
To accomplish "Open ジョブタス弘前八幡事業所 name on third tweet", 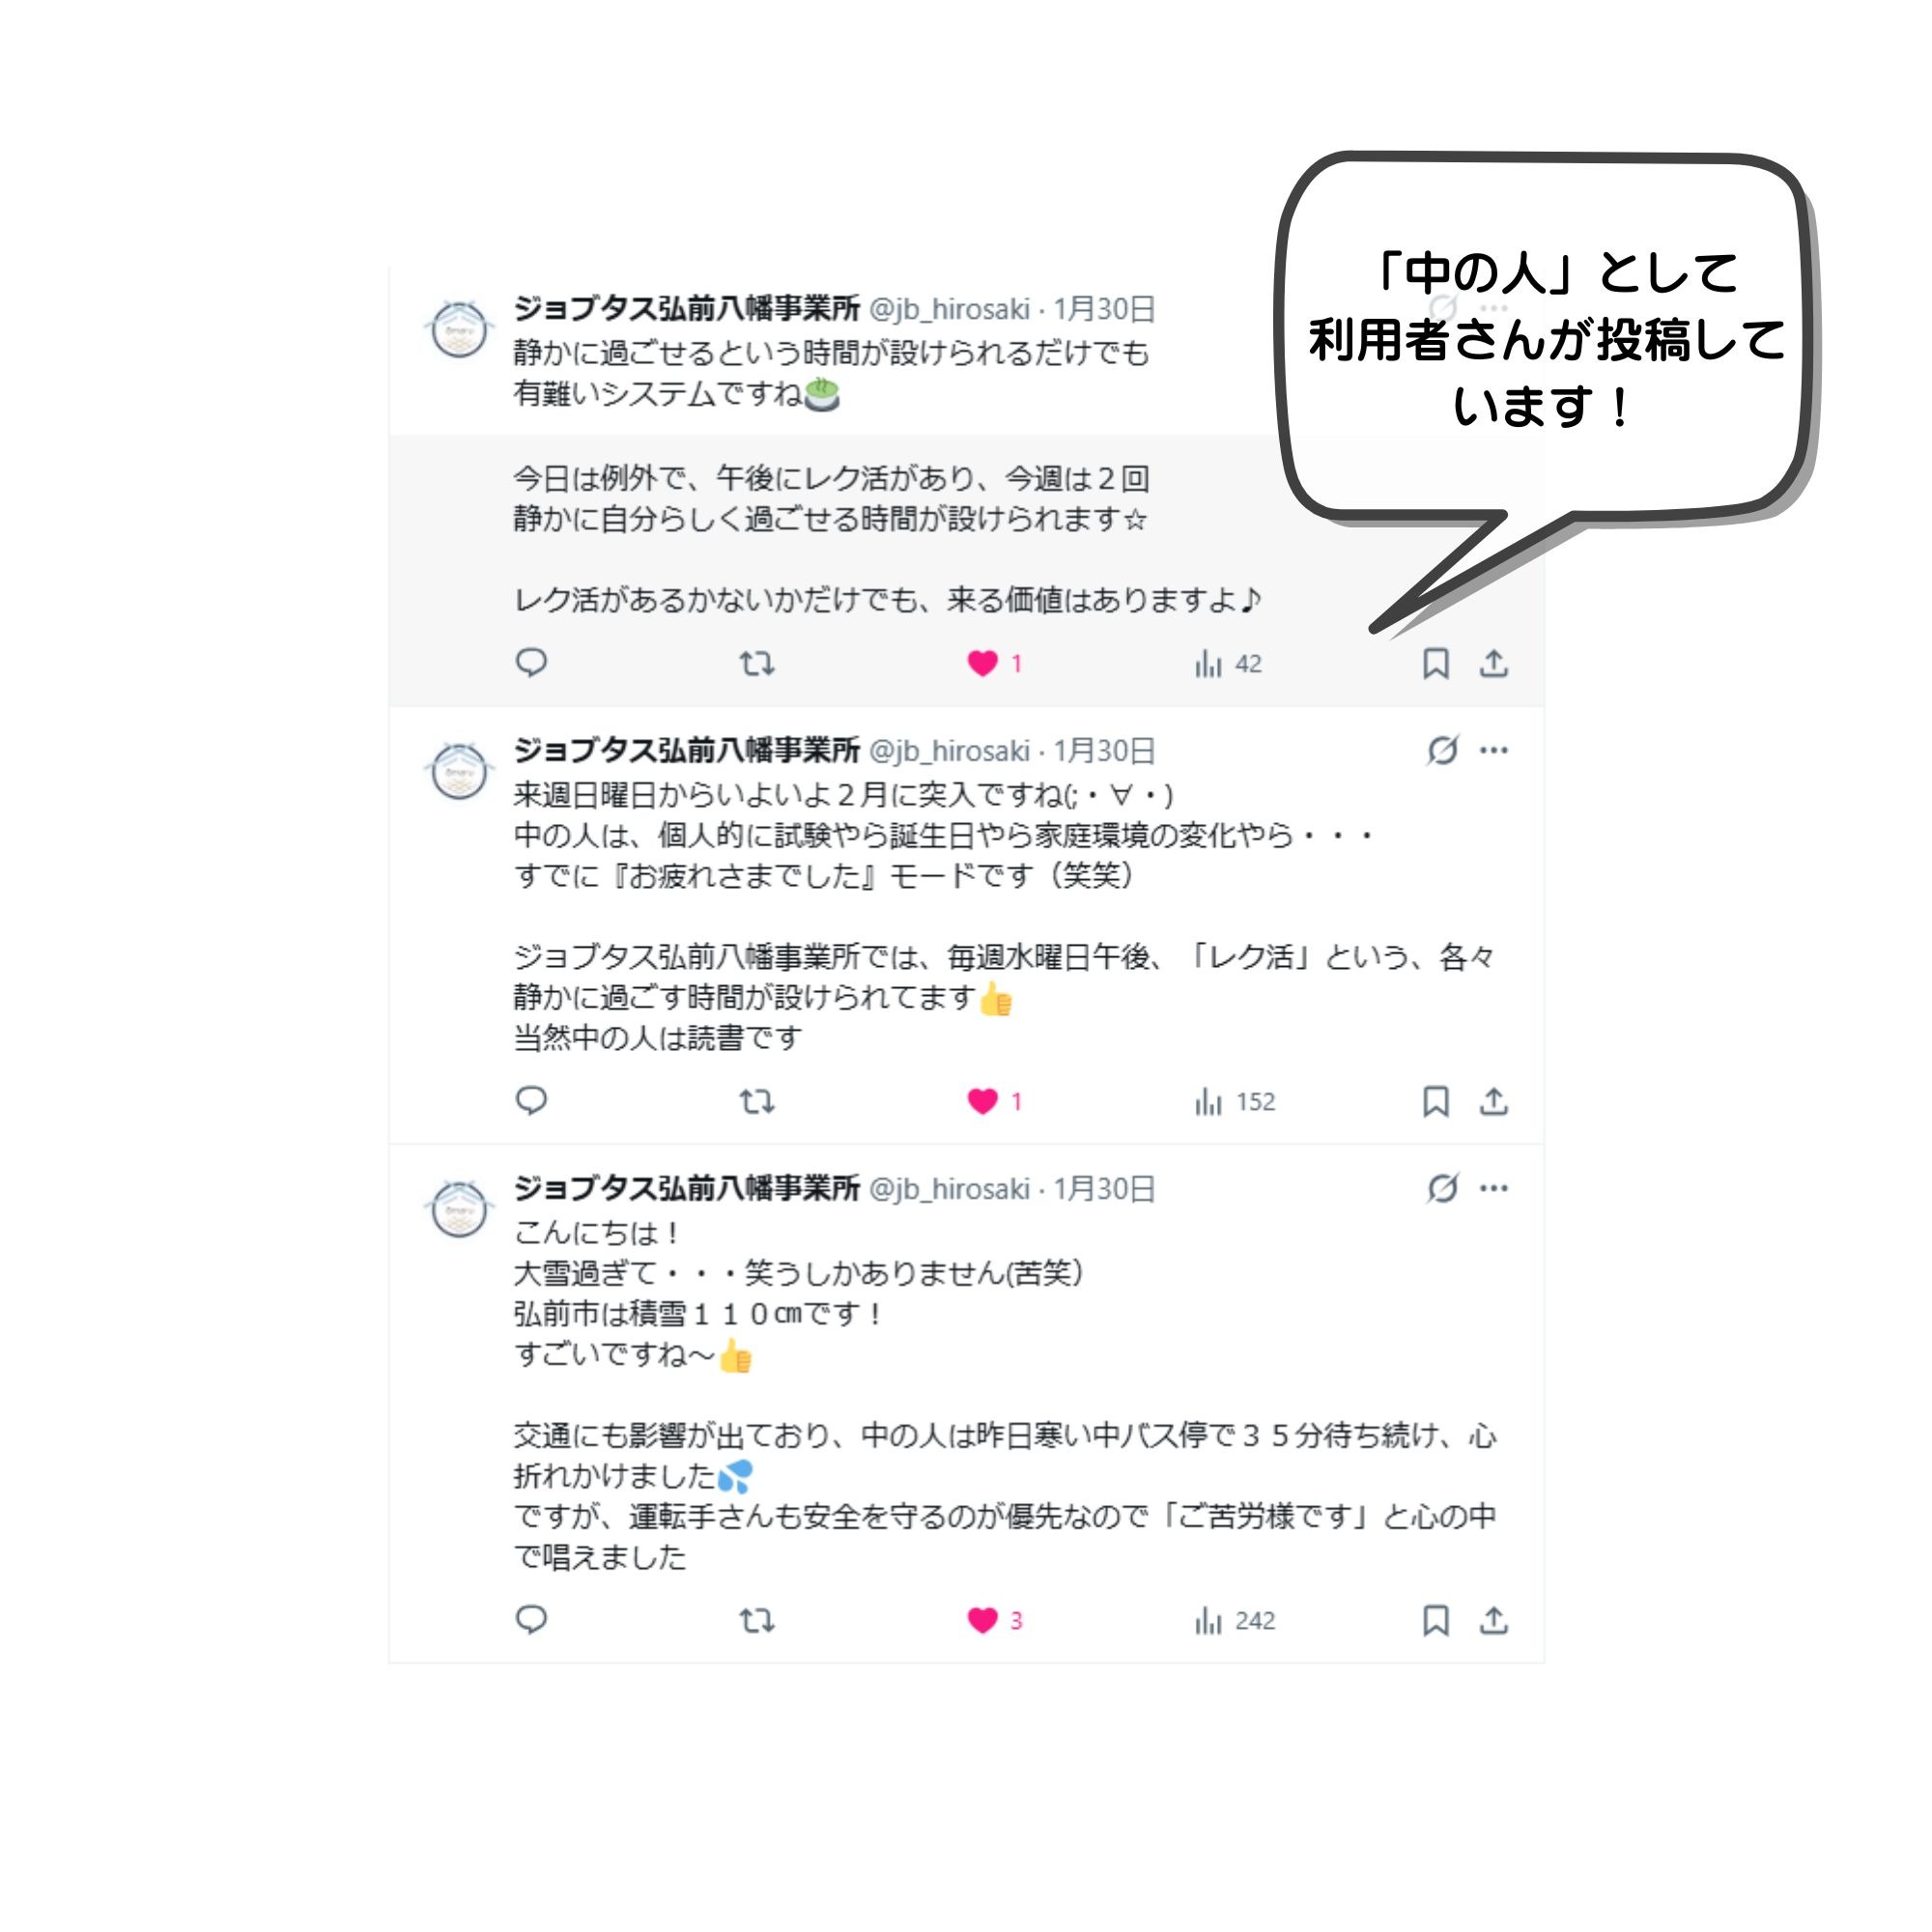I will point(686,1188).
